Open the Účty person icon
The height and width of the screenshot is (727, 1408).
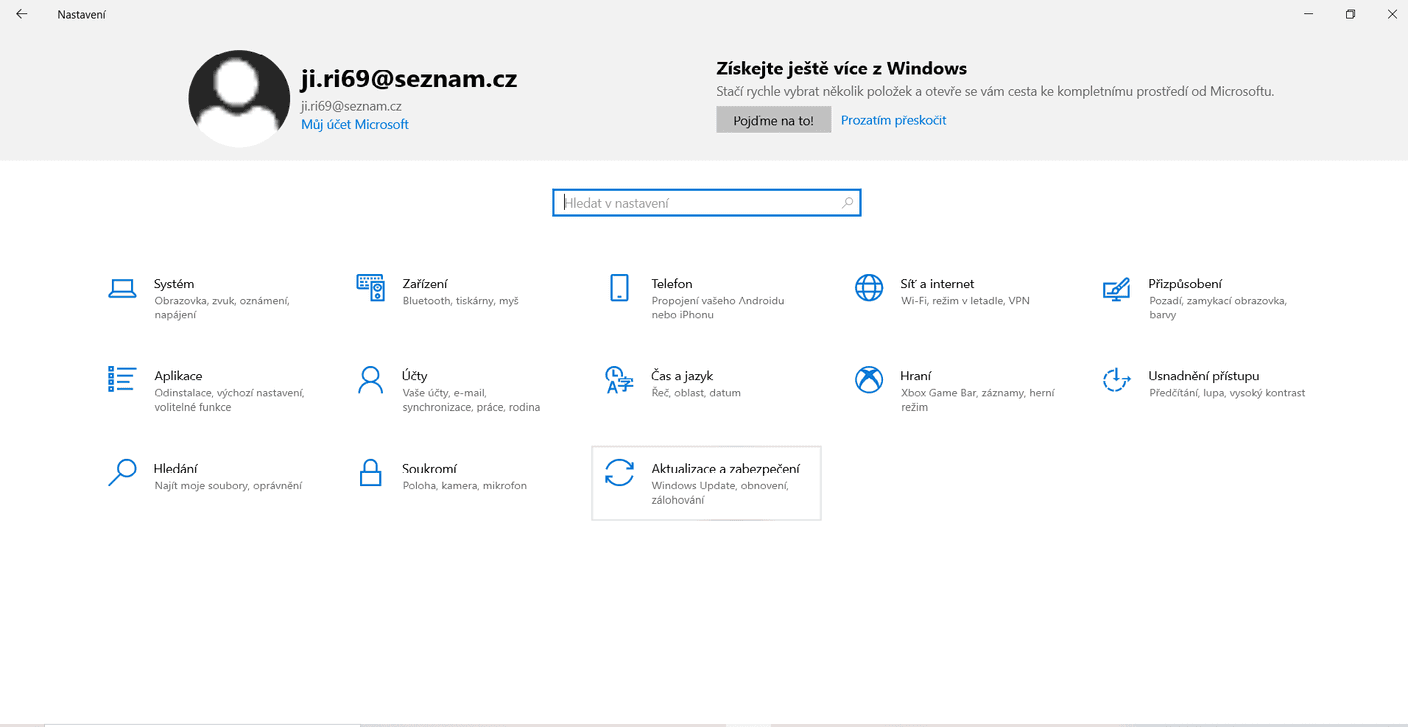(x=371, y=380)
